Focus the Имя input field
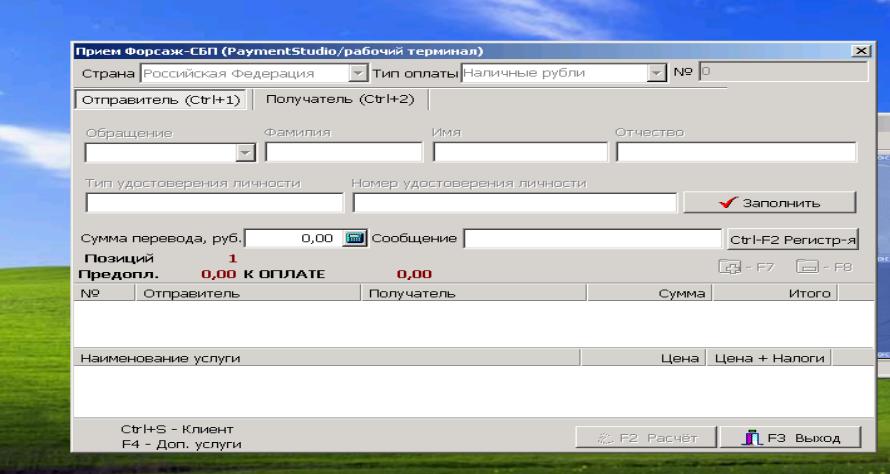 tap(520, 152)
